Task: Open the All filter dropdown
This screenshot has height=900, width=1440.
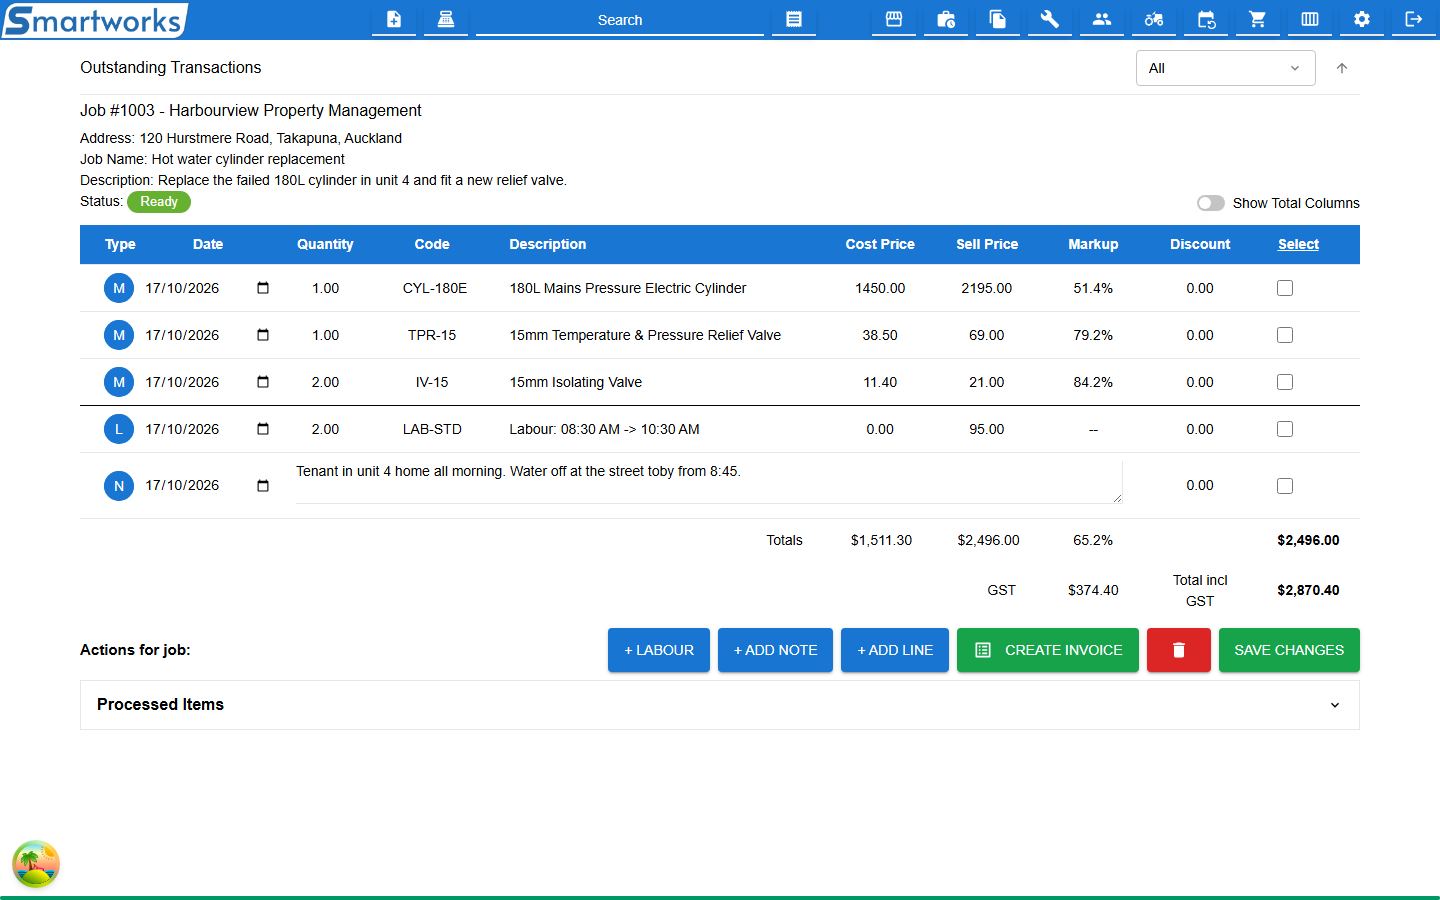Action: coord(1225,68)
